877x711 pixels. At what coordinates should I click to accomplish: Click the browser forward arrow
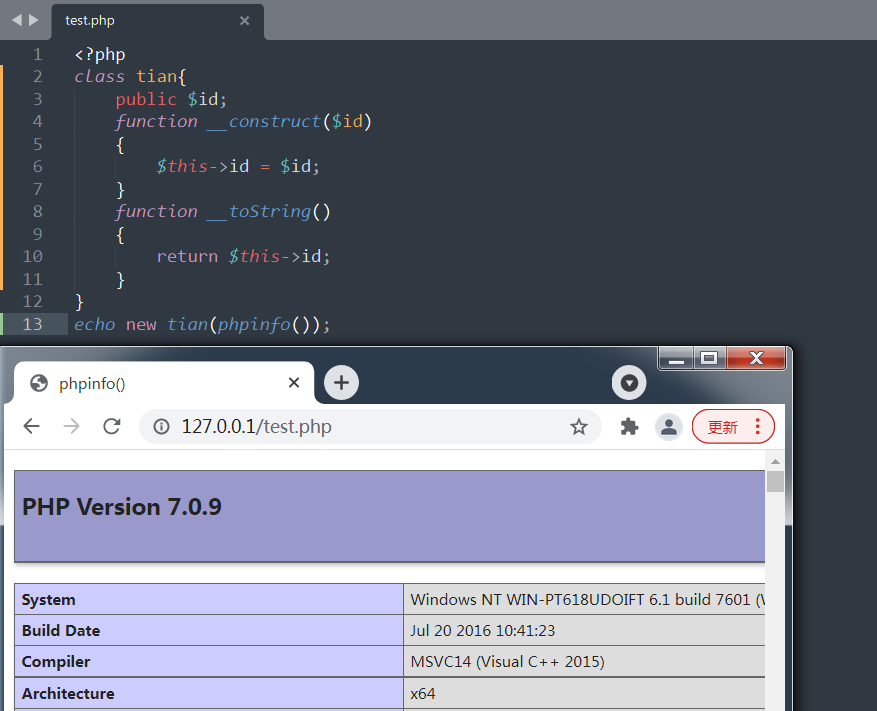pyautogui.click(x=71, y=427)
